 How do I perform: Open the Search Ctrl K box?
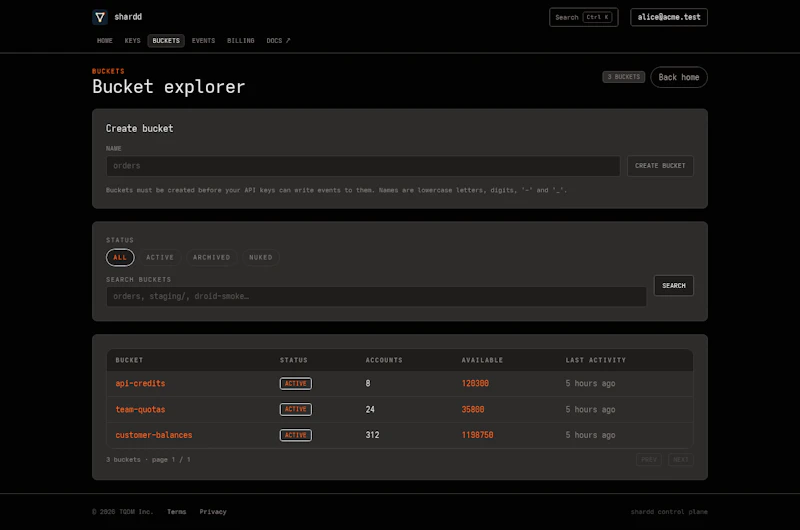point(583,17)
